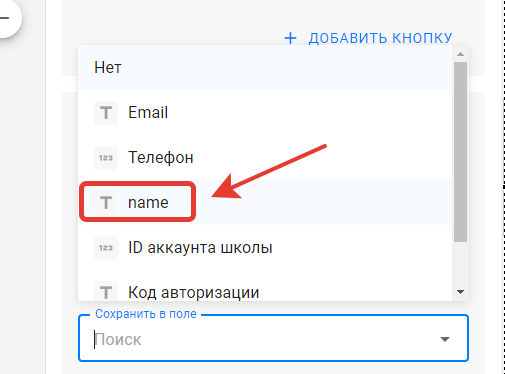Click the T icon beside Код авторизации
Viewport: 505px width, 374px height.
pyautogui.click(x=106, y=291)
